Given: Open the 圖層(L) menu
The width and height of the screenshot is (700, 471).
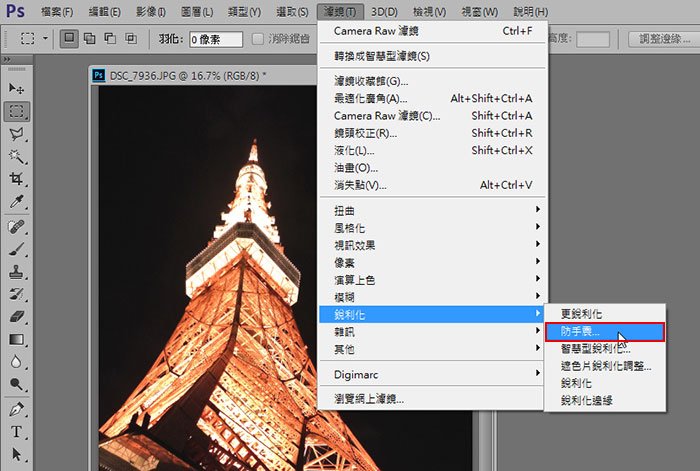Looking at the screenshot, I should click(197, 12).
